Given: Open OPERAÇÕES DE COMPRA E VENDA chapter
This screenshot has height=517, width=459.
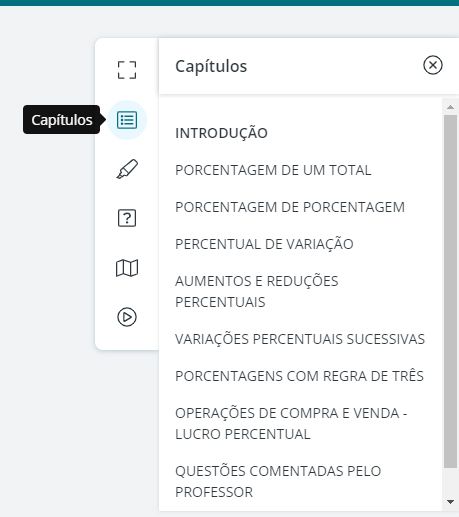Looking at the screenshot, I should point(291,423).
